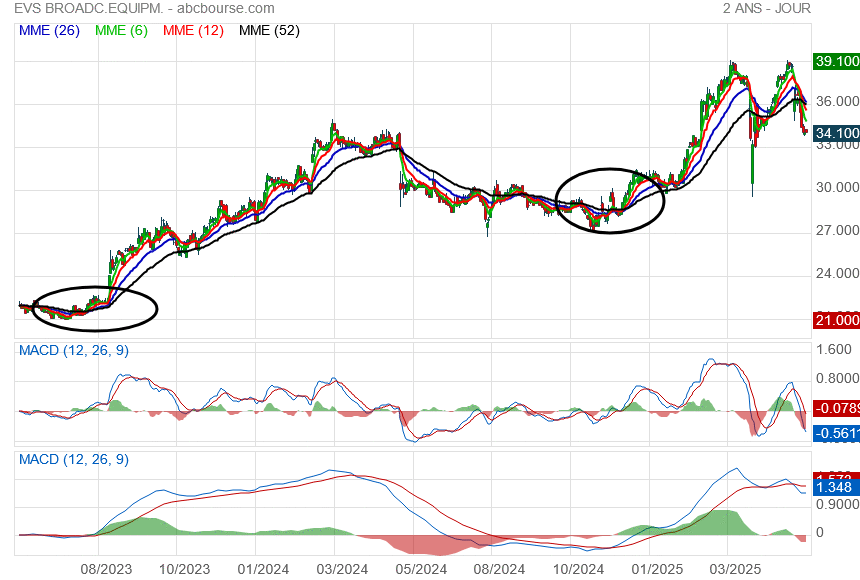Click the 30.000 price axis label
The height and width of the screenshot is (580, 860).
click(x=837, y=187)
